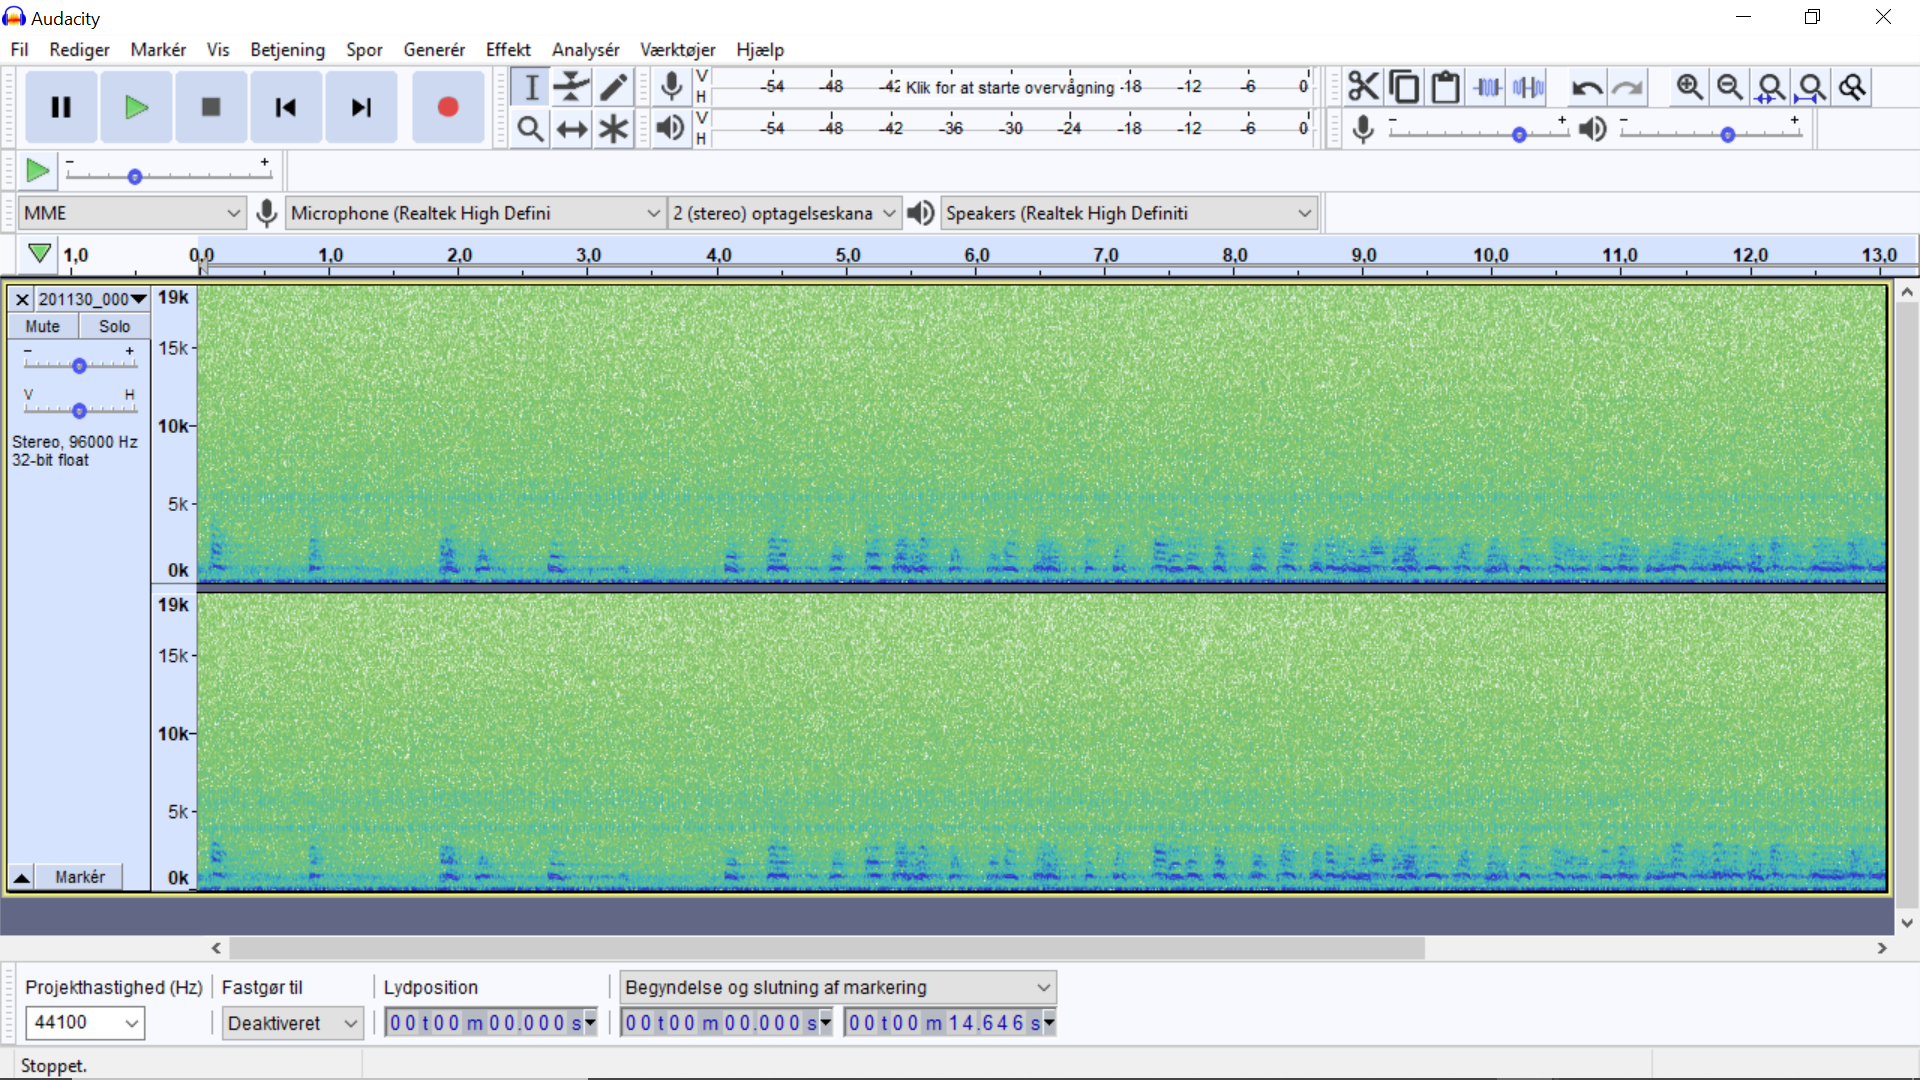The image size is (1920, 1080).
Task: Open the Hjælp menu
Action: click(760, 49)
